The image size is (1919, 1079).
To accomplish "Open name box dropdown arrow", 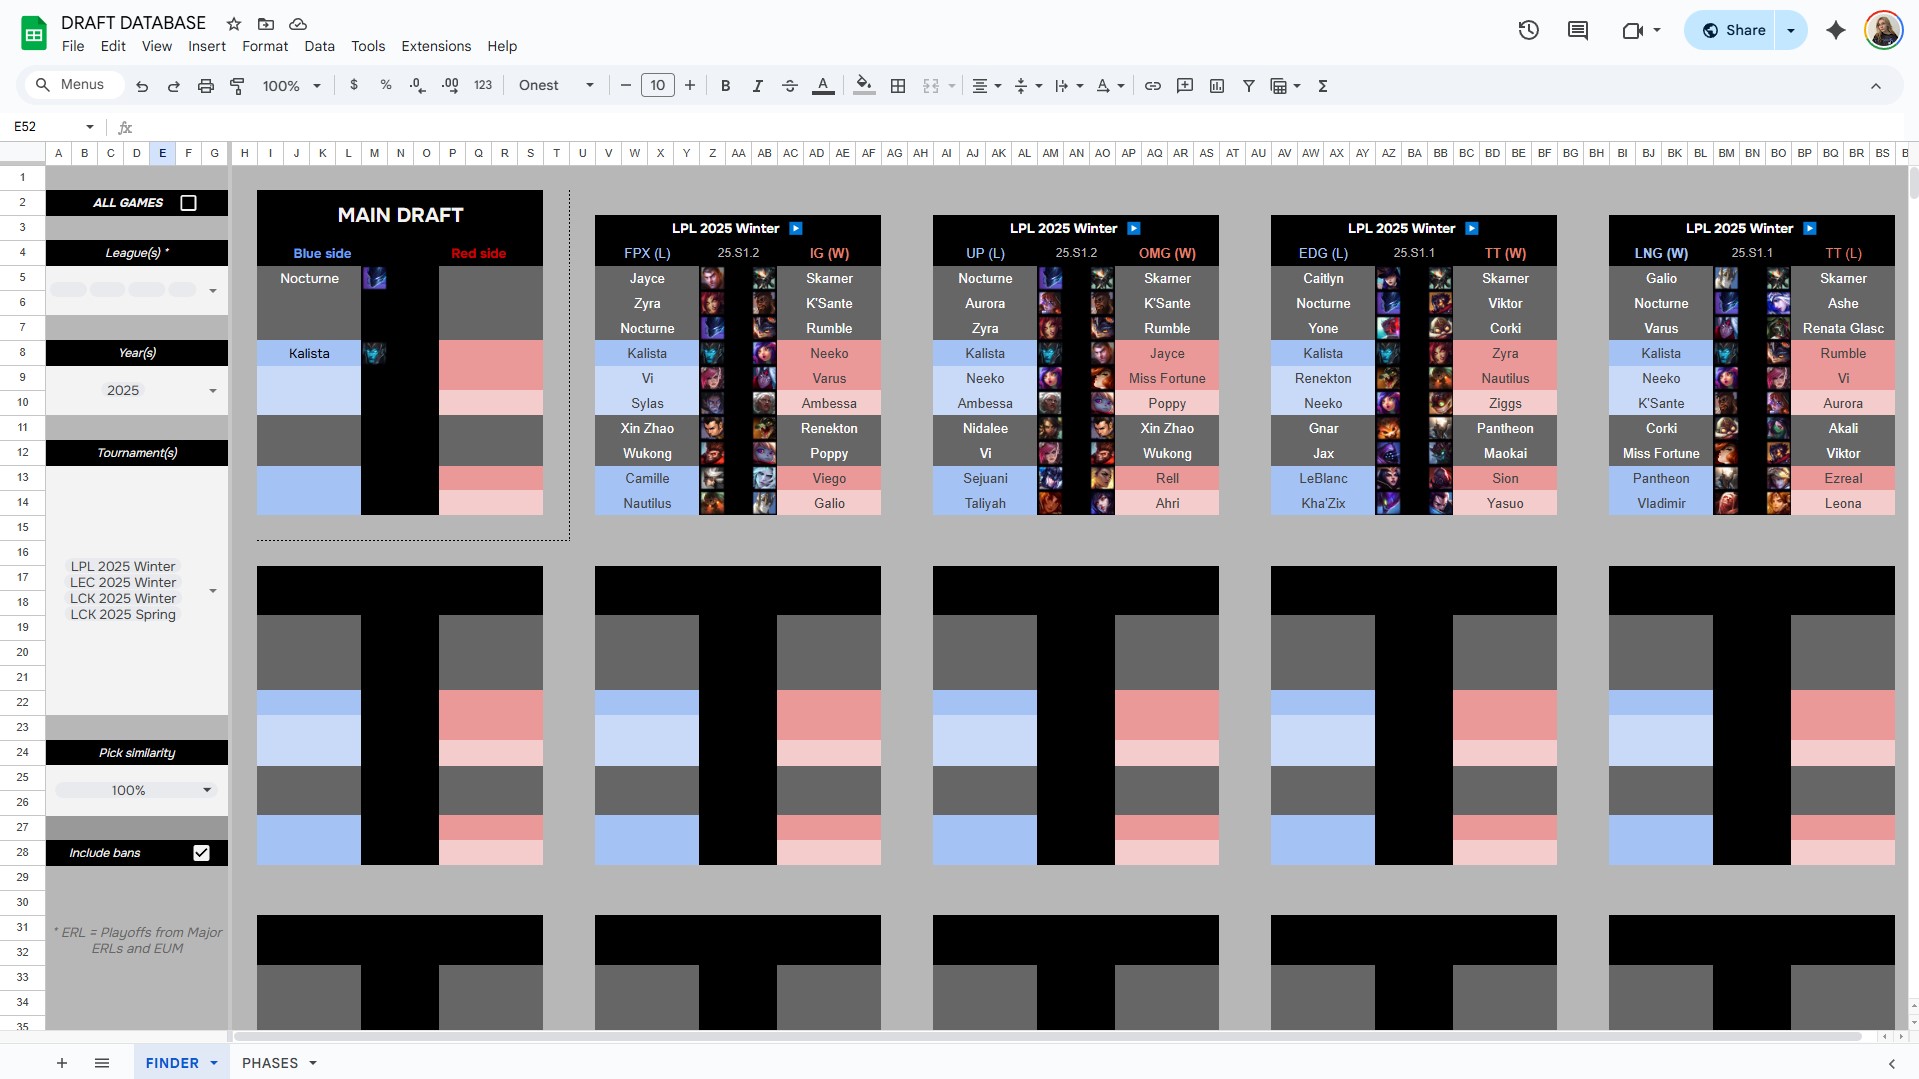I will point(90,127).
